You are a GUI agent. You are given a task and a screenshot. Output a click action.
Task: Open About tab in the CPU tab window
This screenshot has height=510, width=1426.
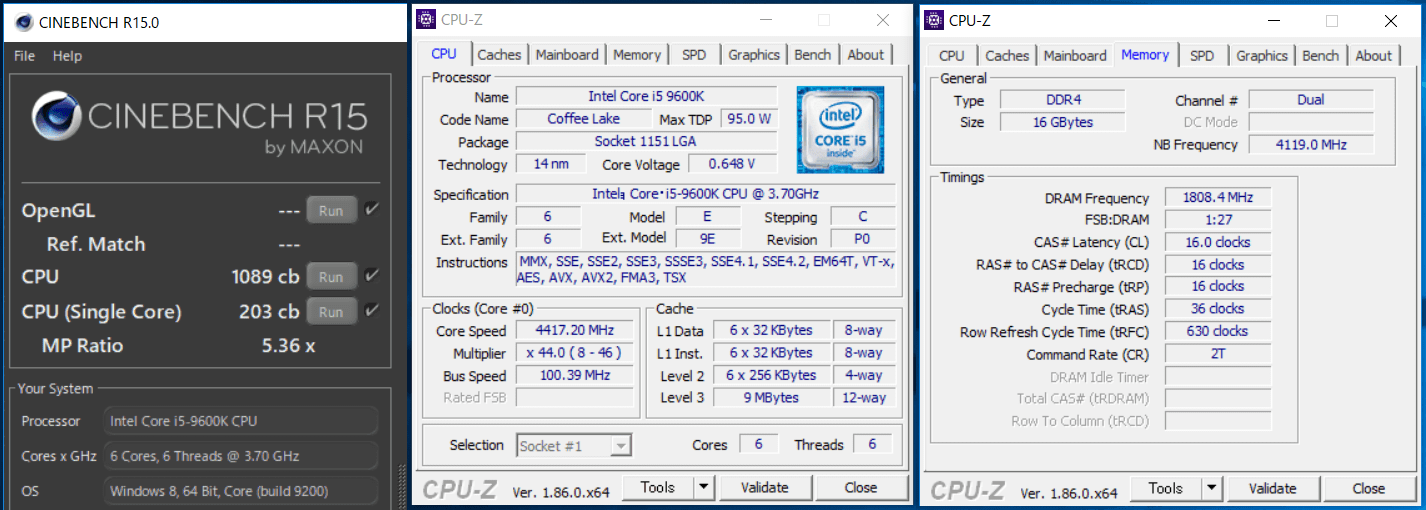pos(866,55)
